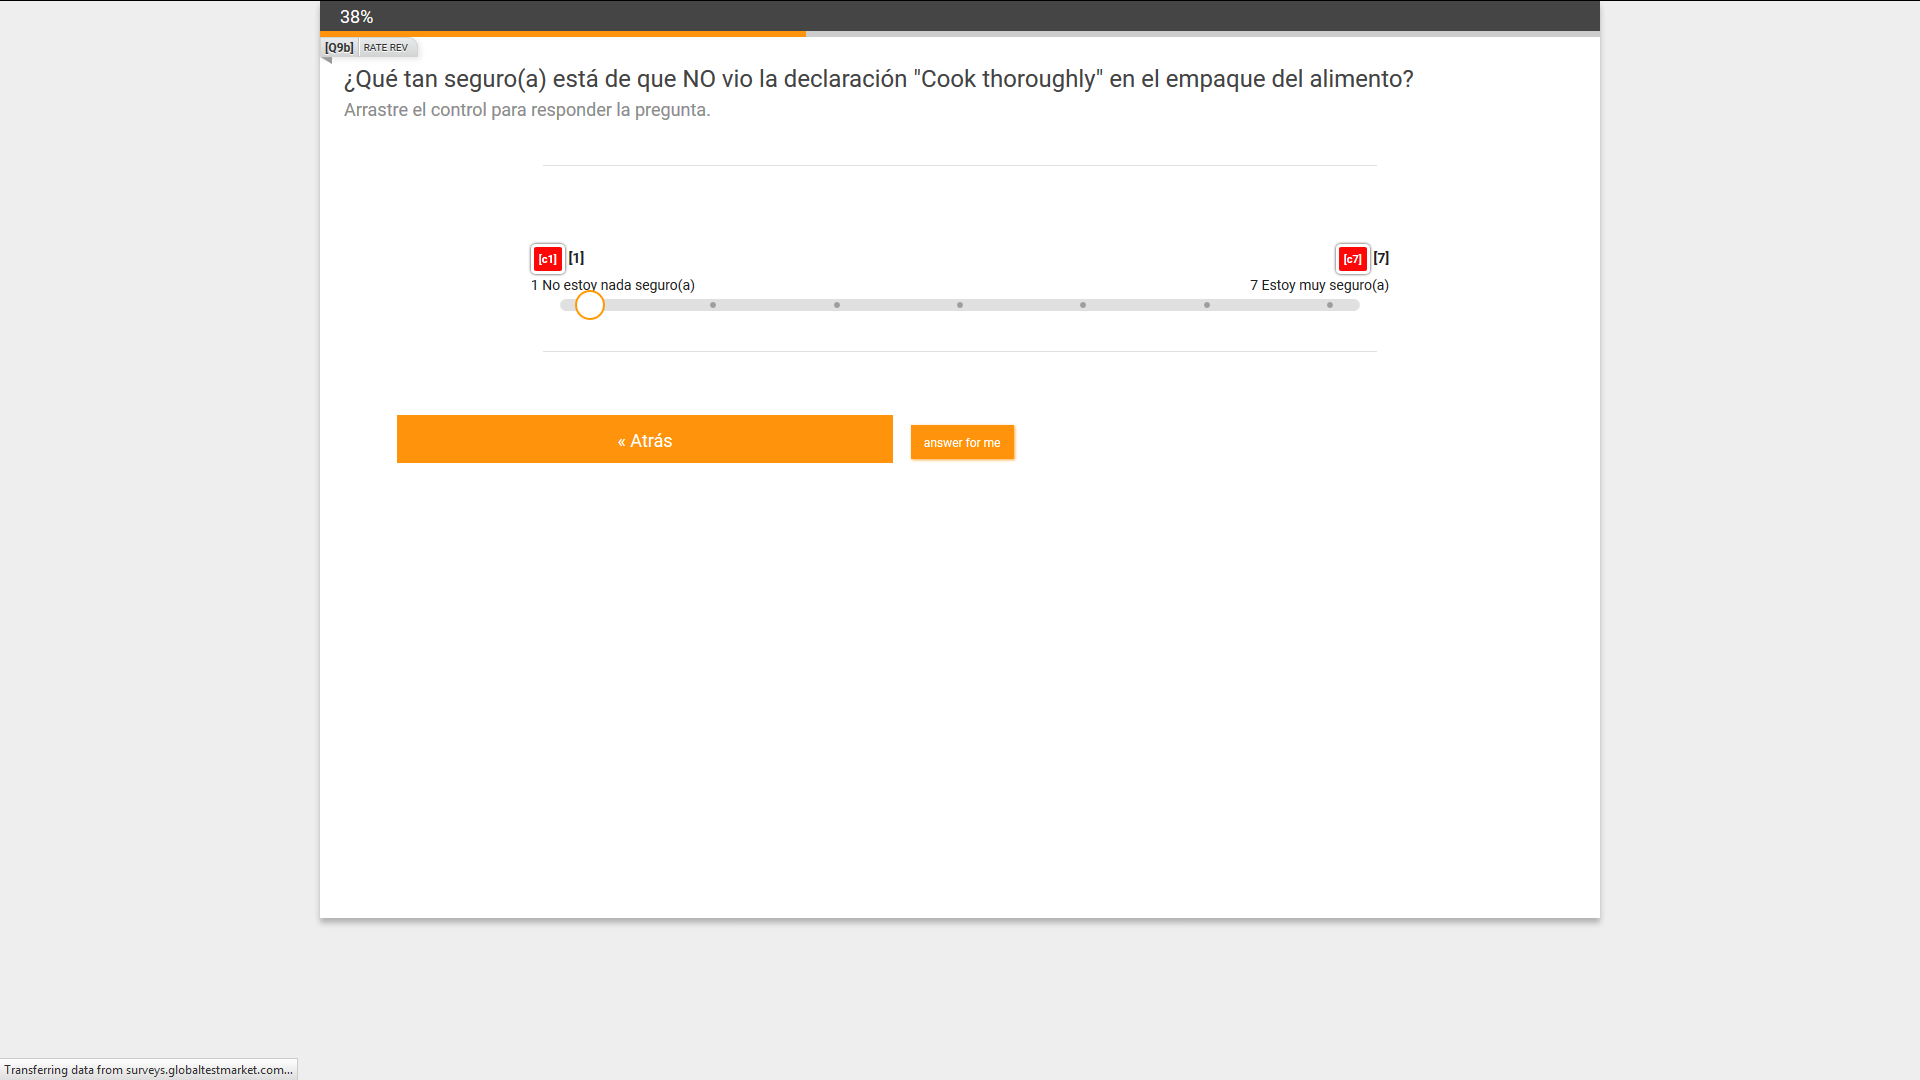Select the sixth dot on the slider

pyautogui.click(x=1207, y=305)
